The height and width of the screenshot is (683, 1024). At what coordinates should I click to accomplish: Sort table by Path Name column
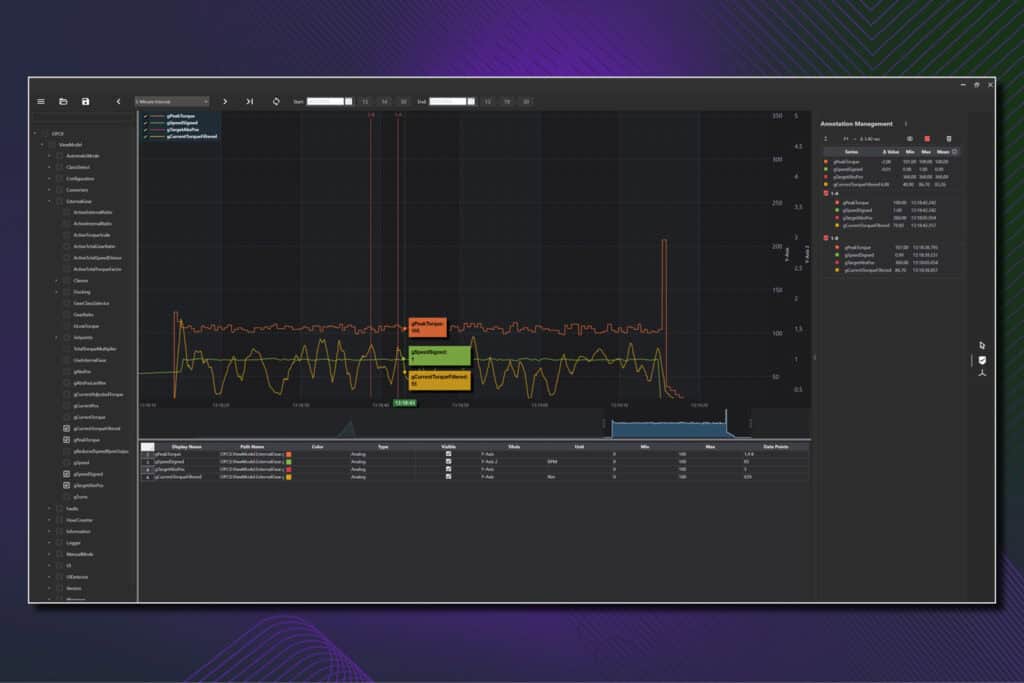[x=252, y=447]
